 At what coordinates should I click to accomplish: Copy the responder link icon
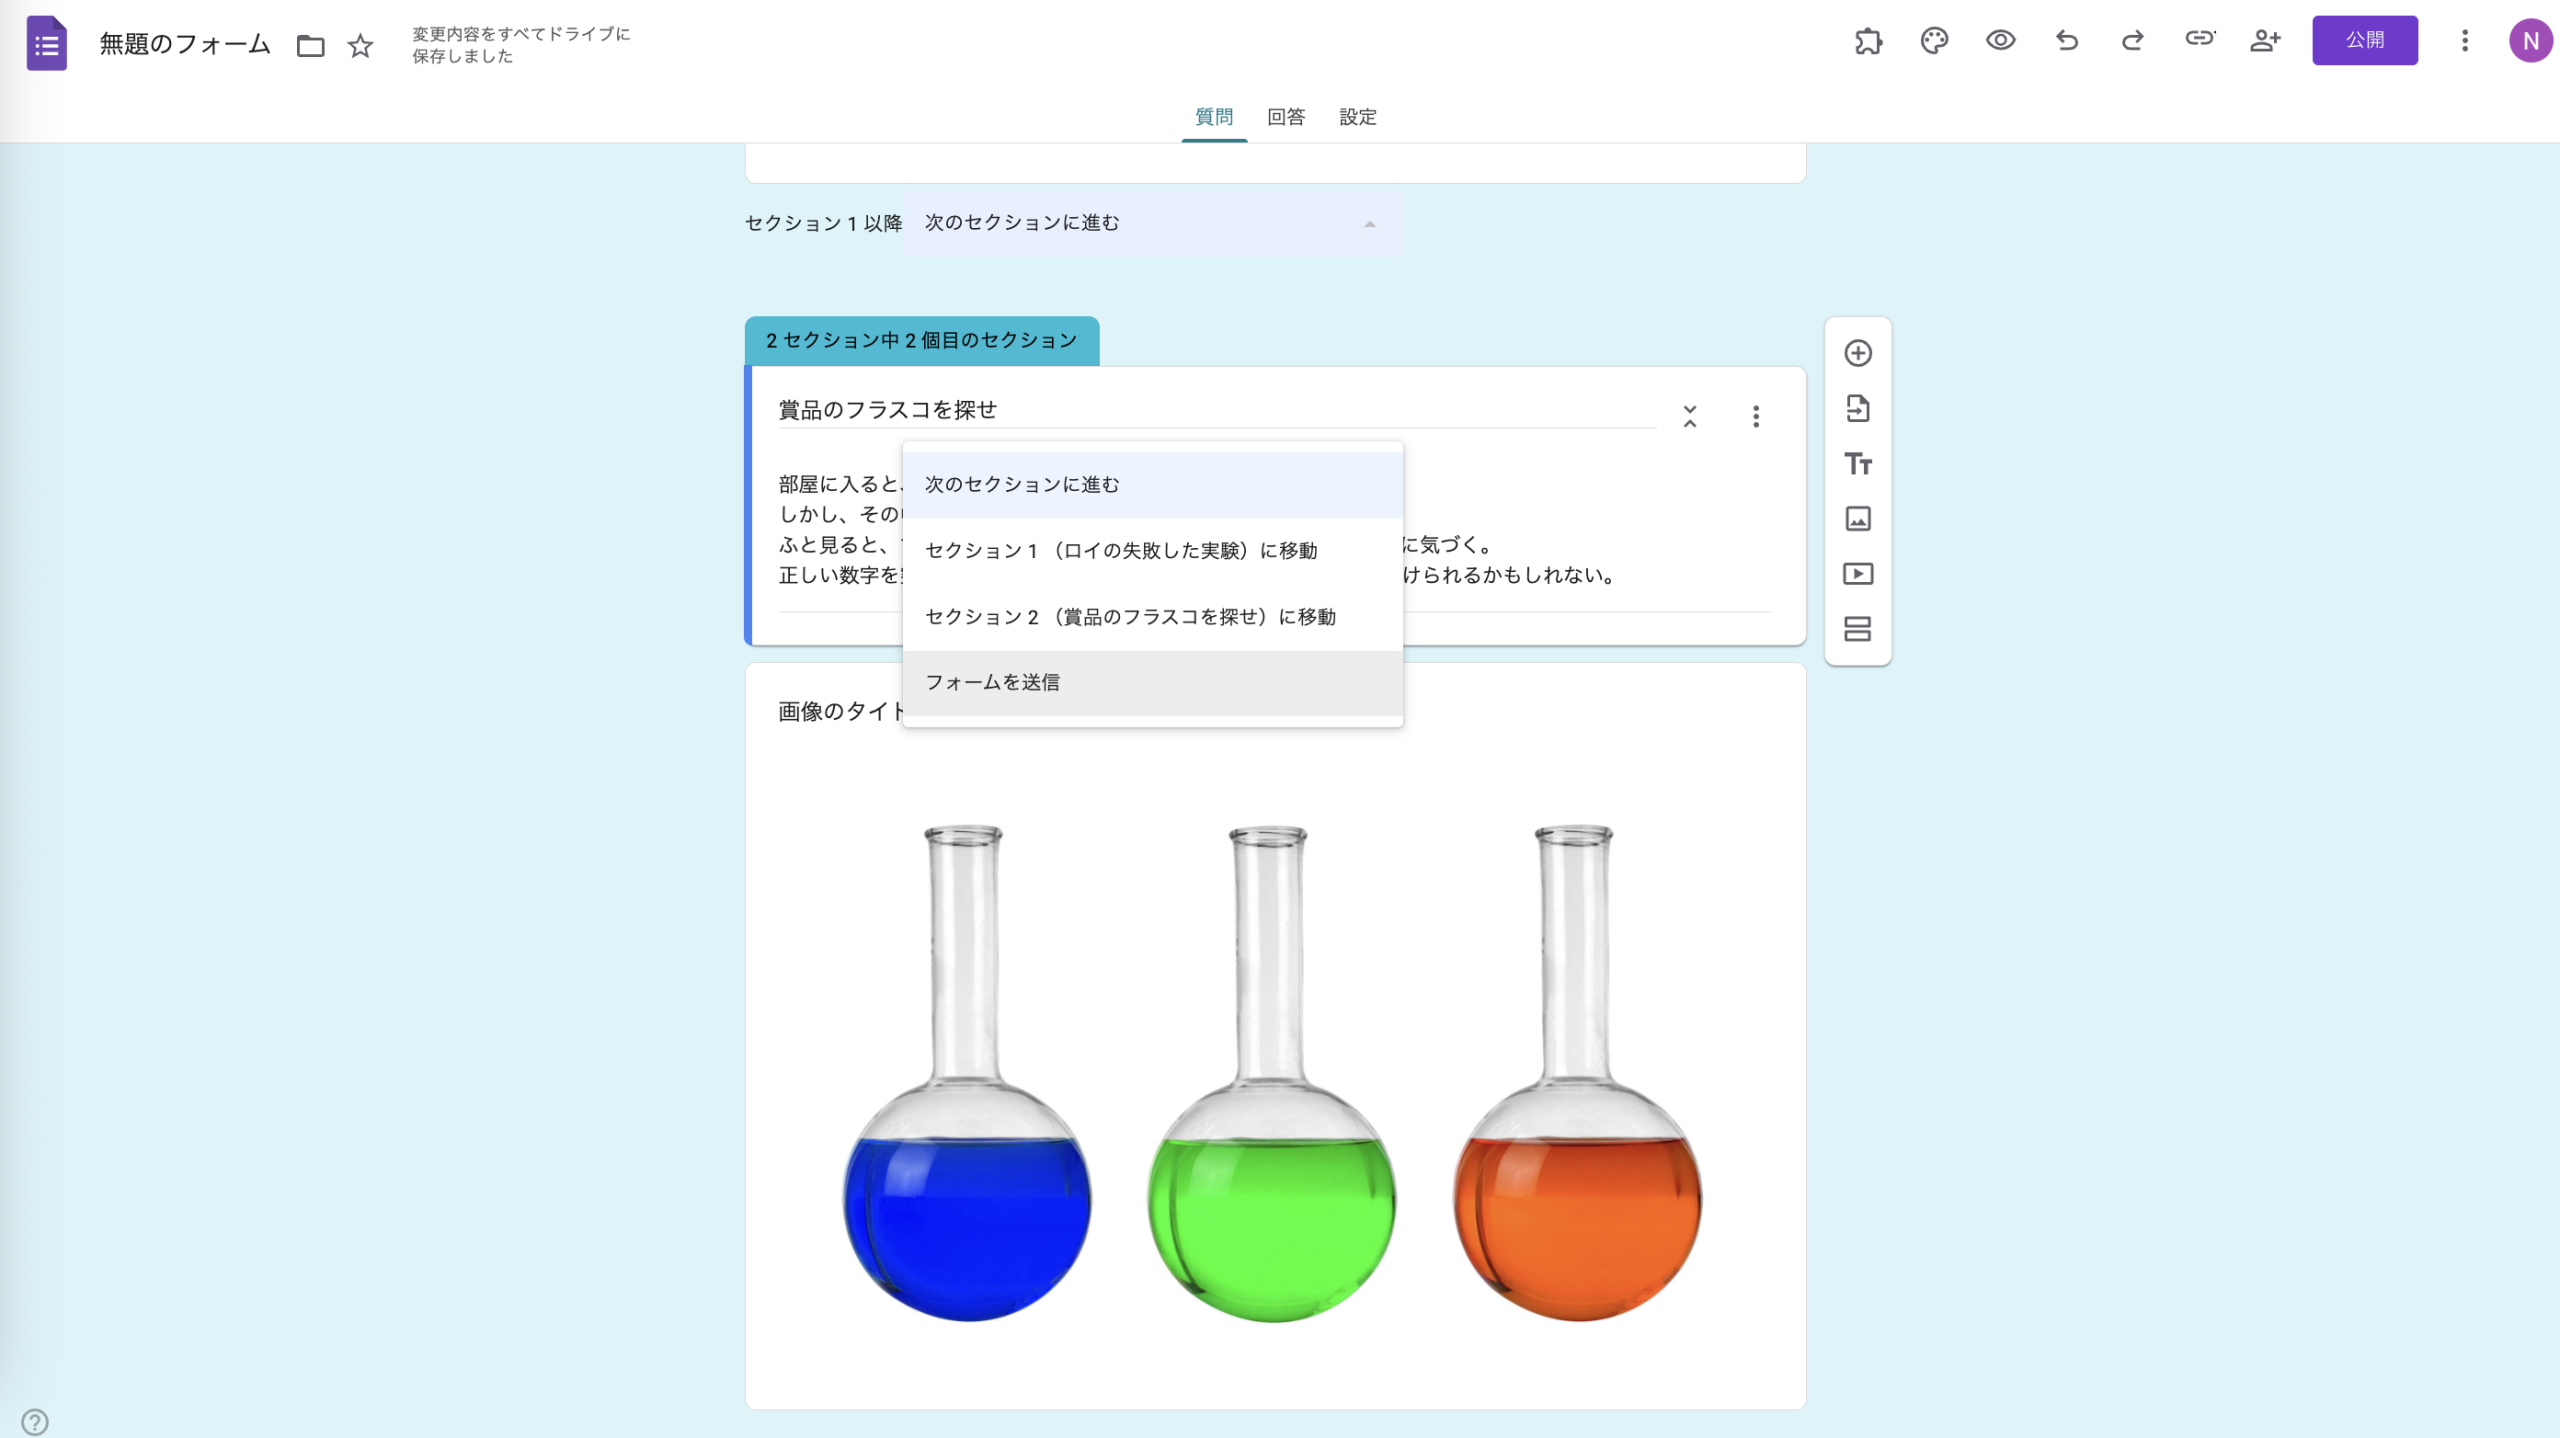(x=2199, y=40)
